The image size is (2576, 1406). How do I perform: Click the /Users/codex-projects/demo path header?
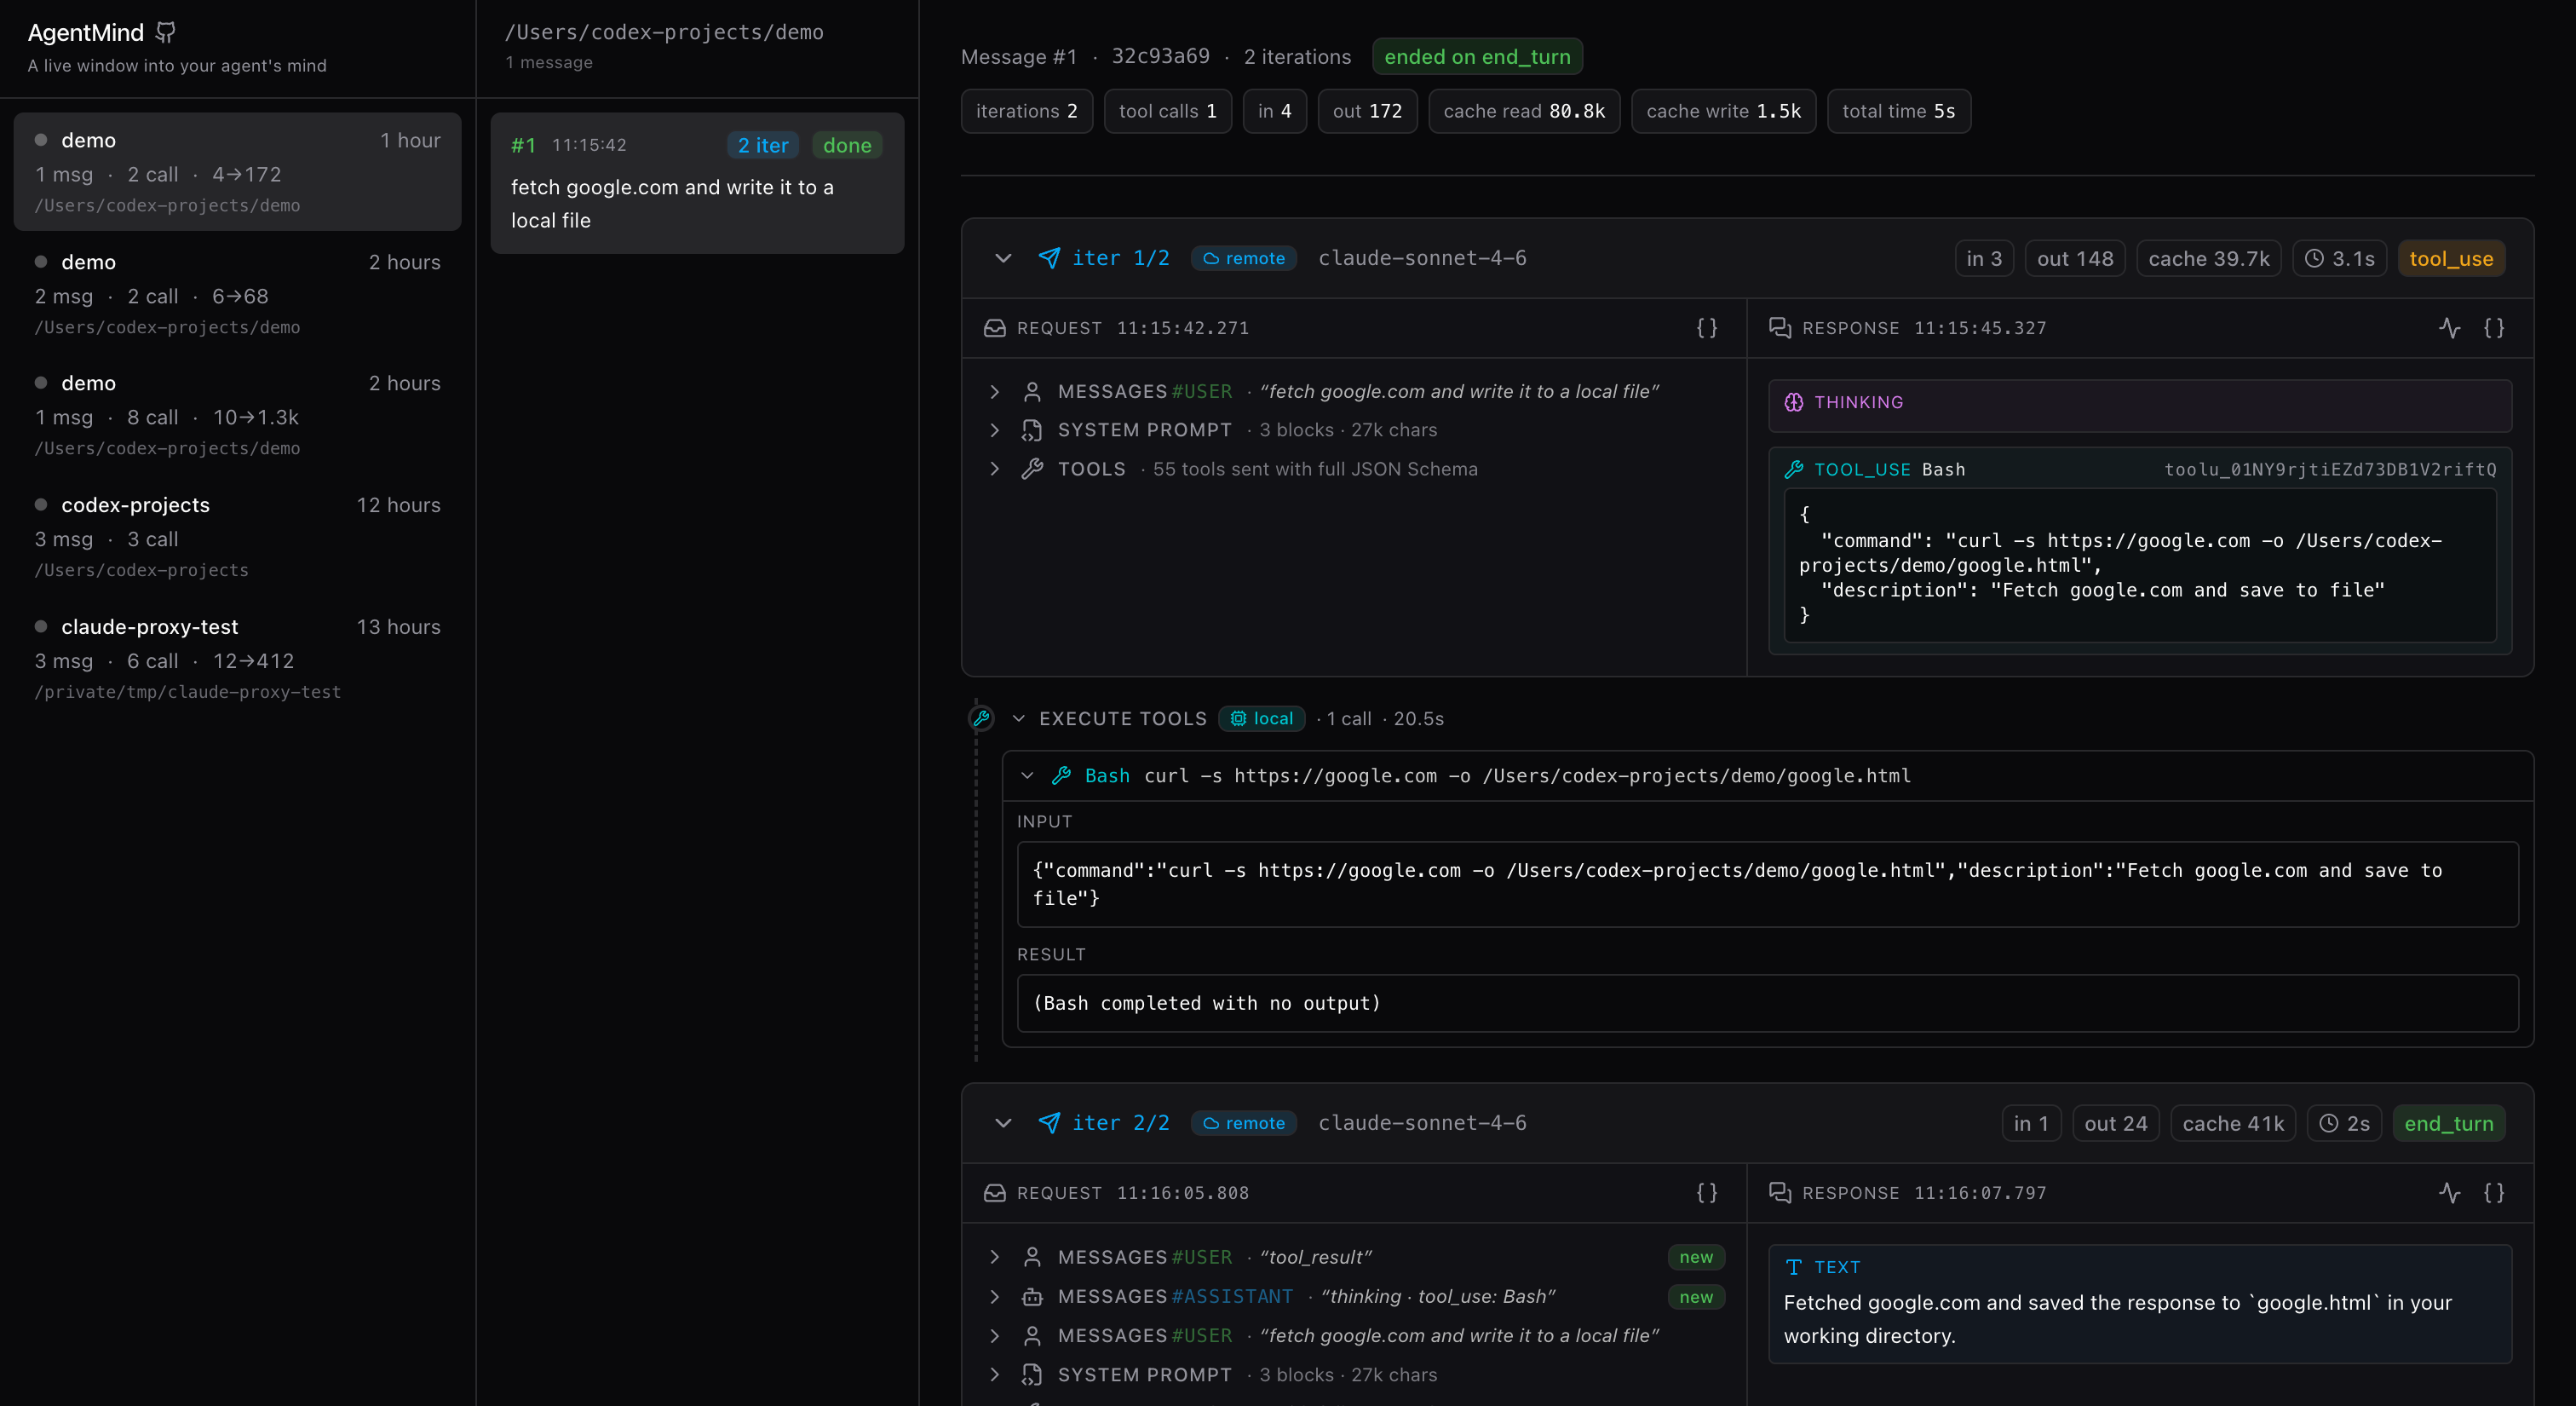coord(664,32)
